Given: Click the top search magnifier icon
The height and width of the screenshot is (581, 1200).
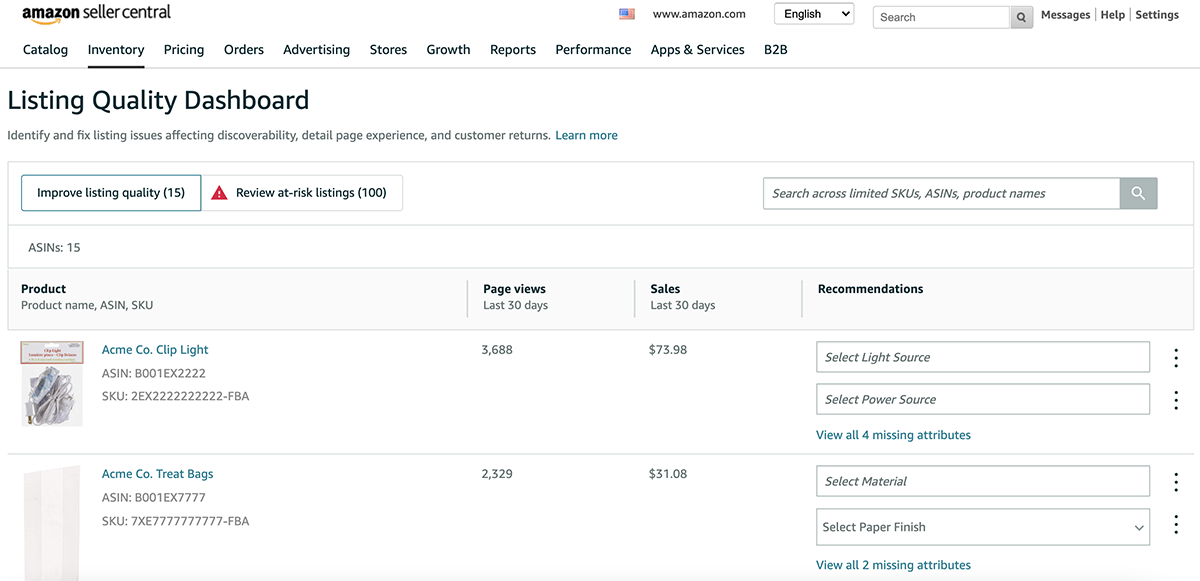Looking at the screenshot, I should (x=1021, y=17).
